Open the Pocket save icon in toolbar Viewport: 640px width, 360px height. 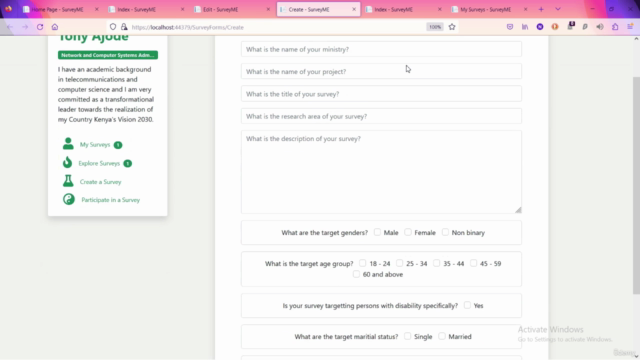pyautogui.click(x=510, y=27)
